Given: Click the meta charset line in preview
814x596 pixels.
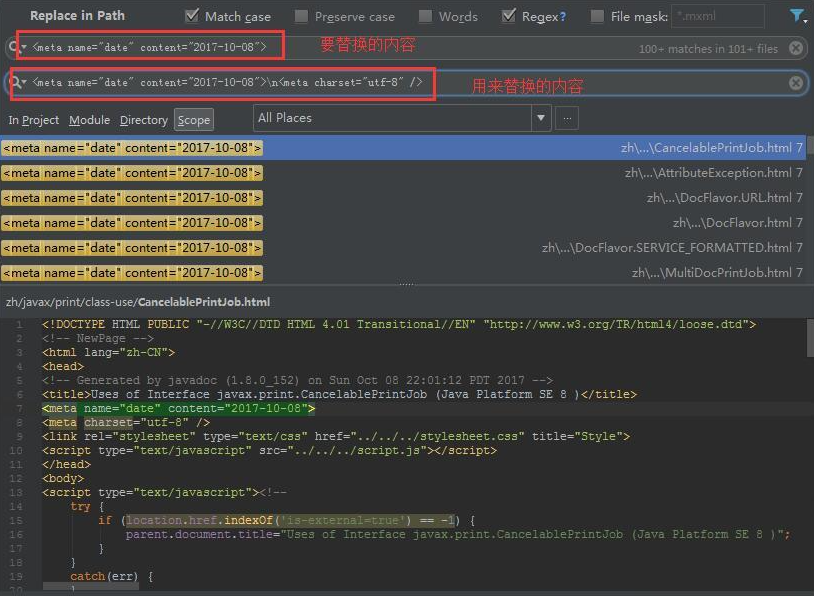Looking at the screenshot, I should [x=126, y=423].
